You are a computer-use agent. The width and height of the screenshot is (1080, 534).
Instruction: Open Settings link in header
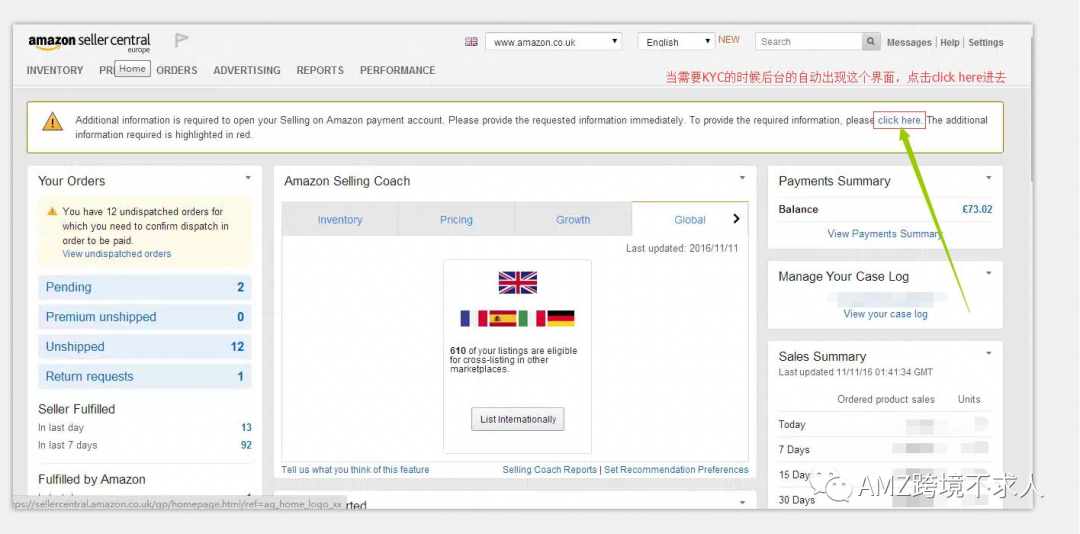[986, 43]
